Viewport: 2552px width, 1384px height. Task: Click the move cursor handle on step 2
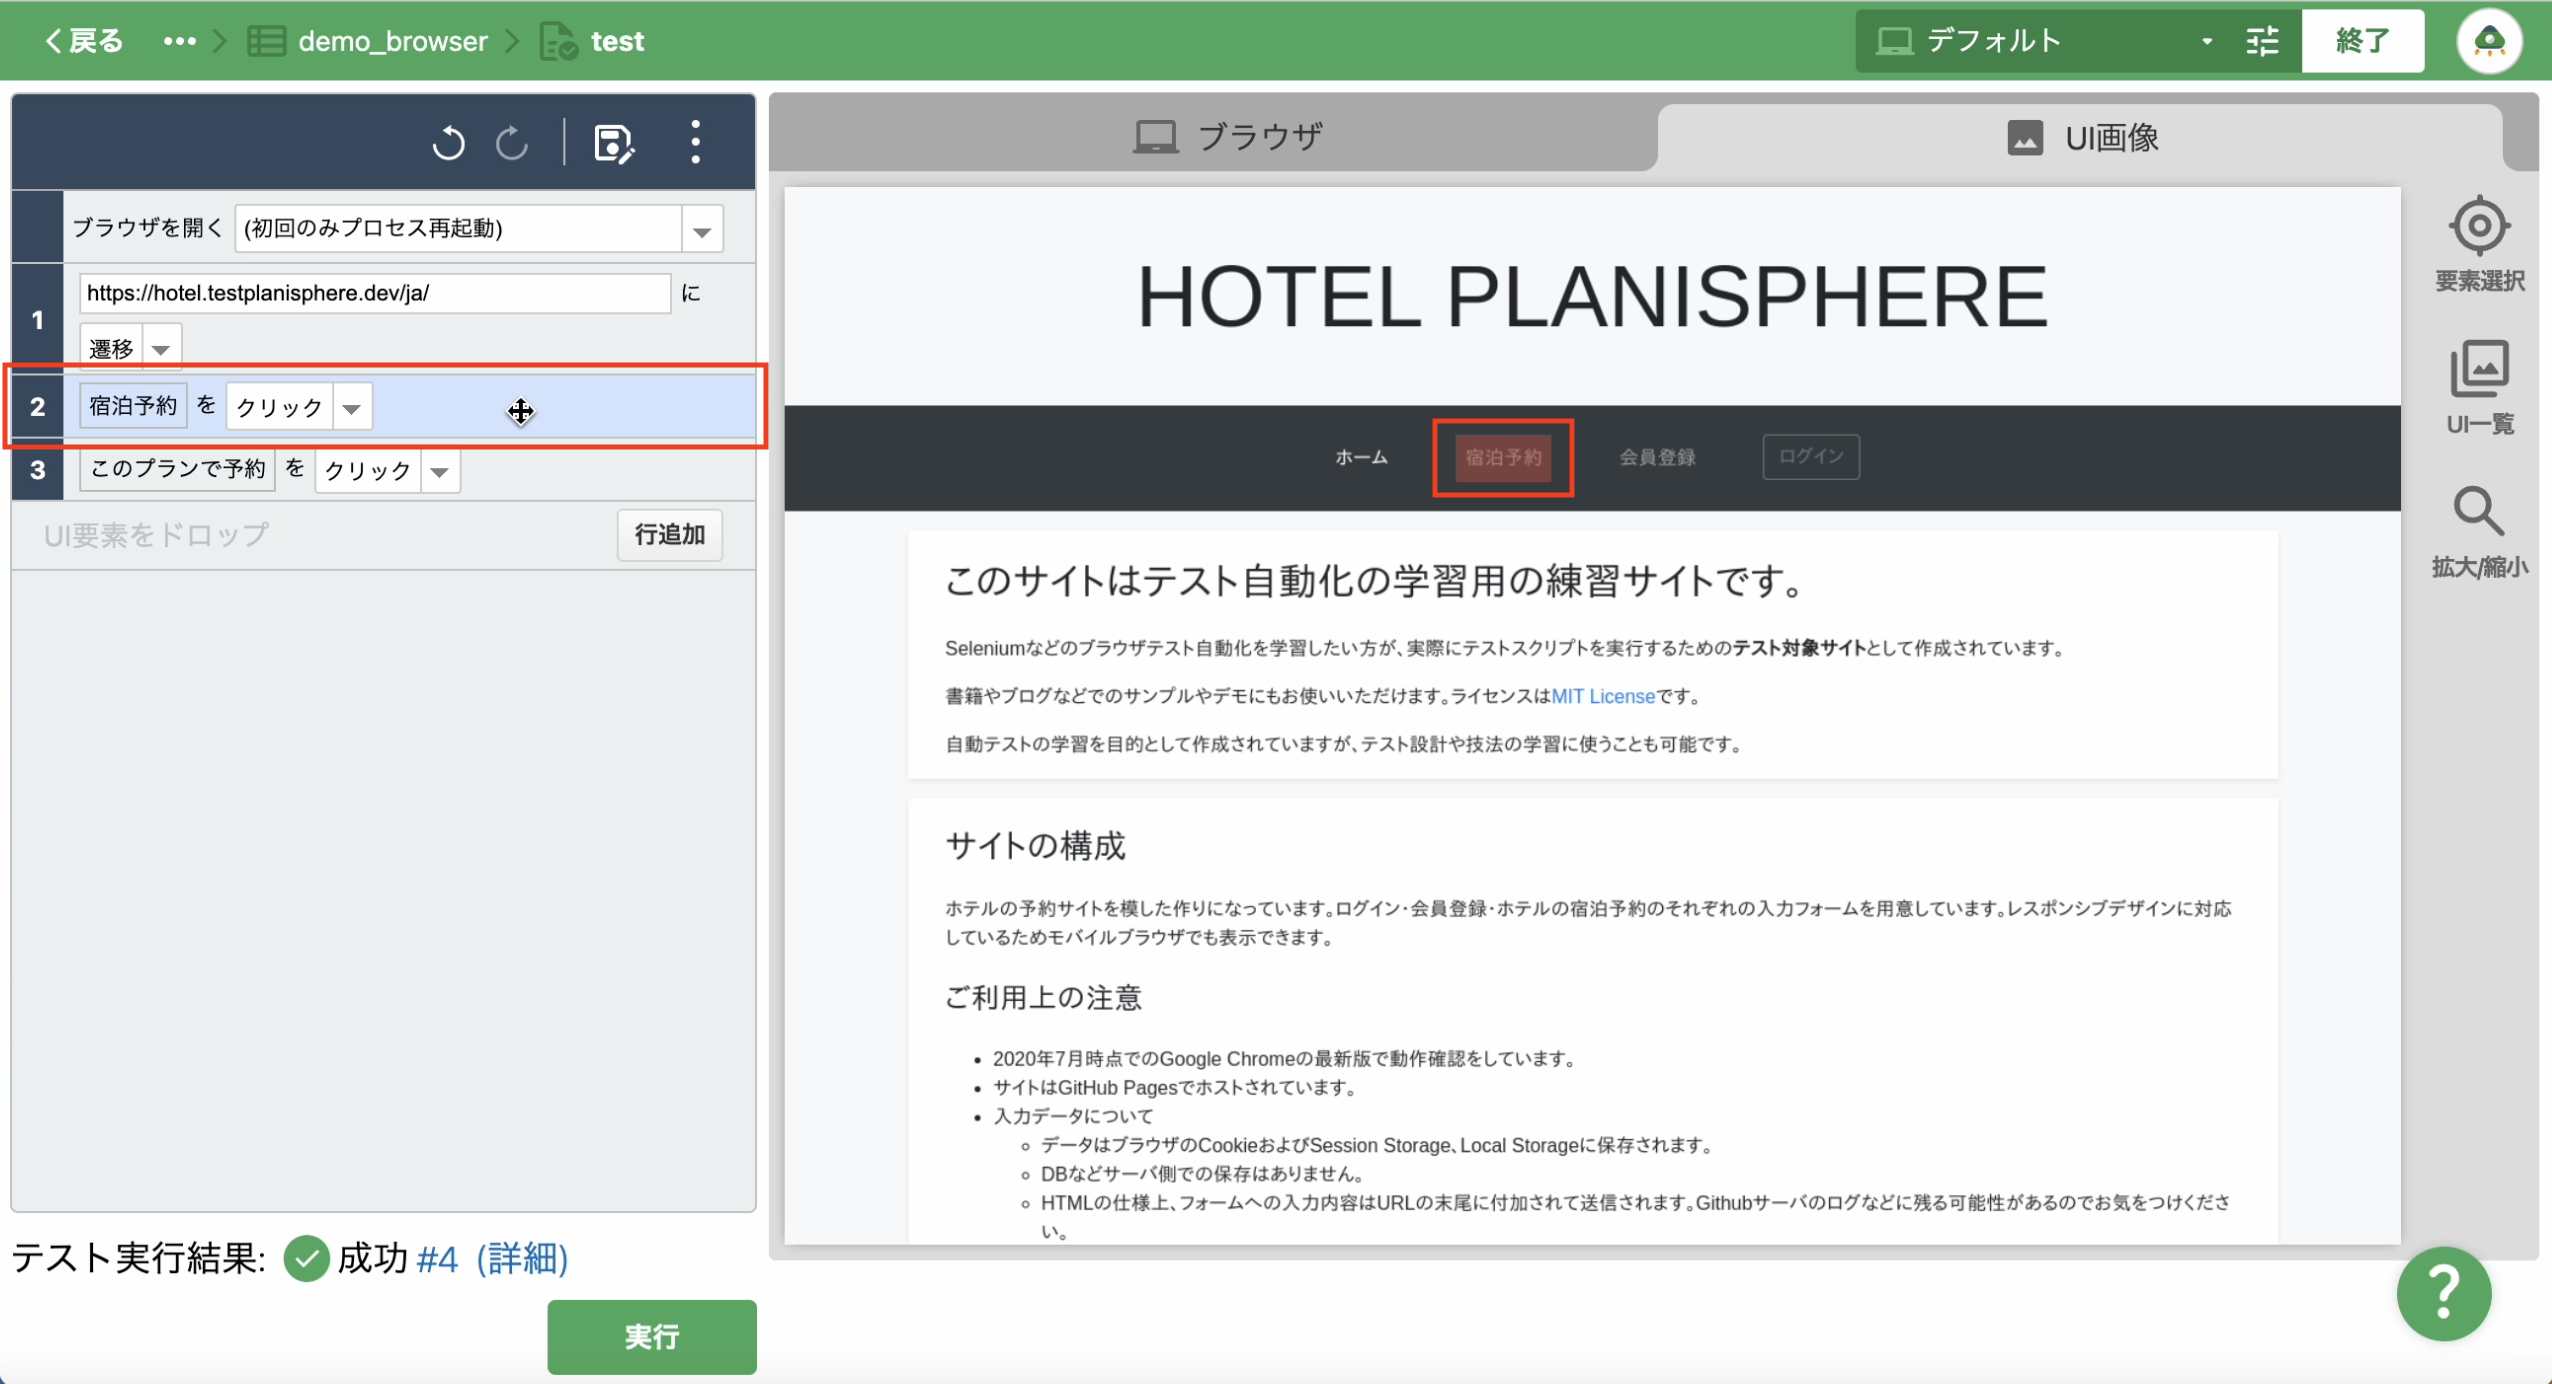click(520, 411)
